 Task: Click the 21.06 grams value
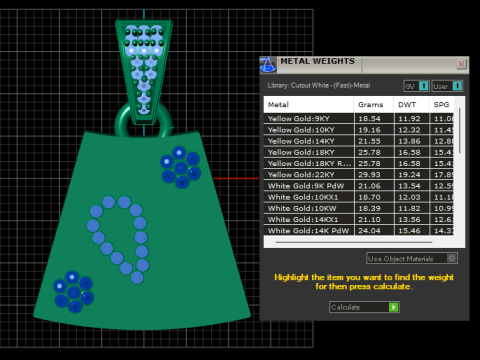pos(369,186)
